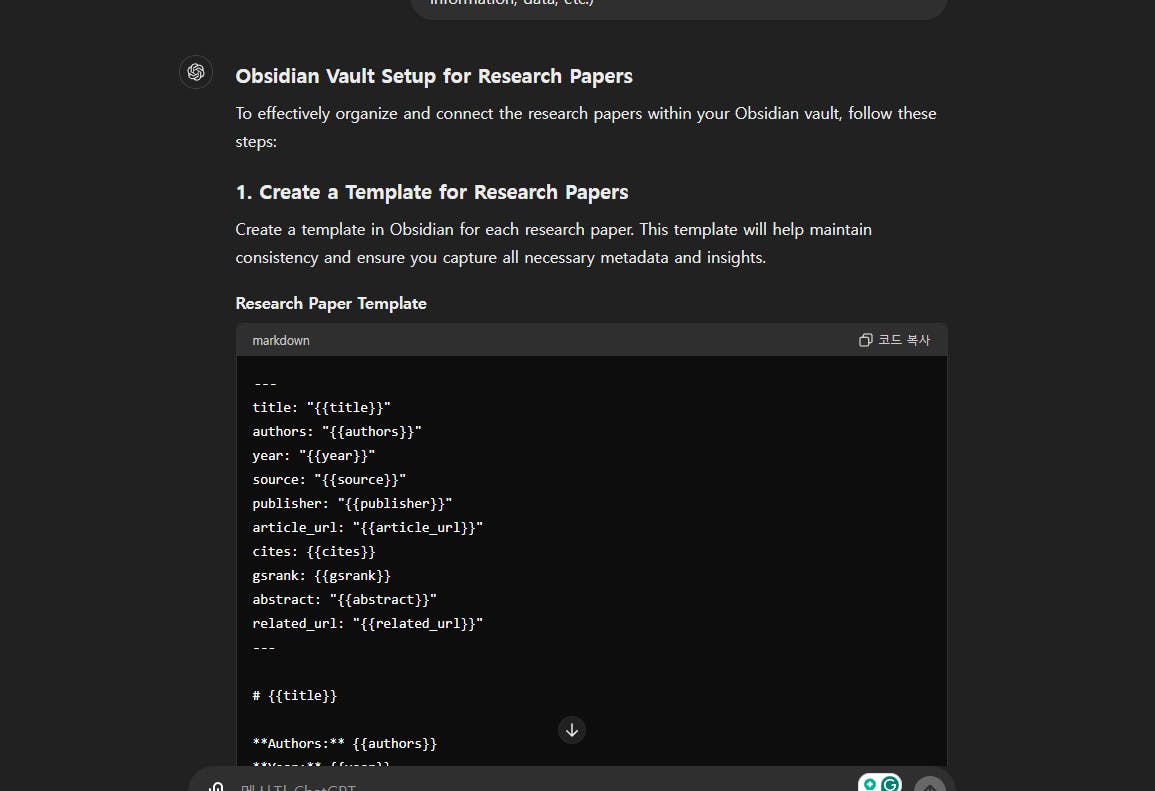Click the code line 'article_url: "{{article_url}}"'

click(368, 527)
